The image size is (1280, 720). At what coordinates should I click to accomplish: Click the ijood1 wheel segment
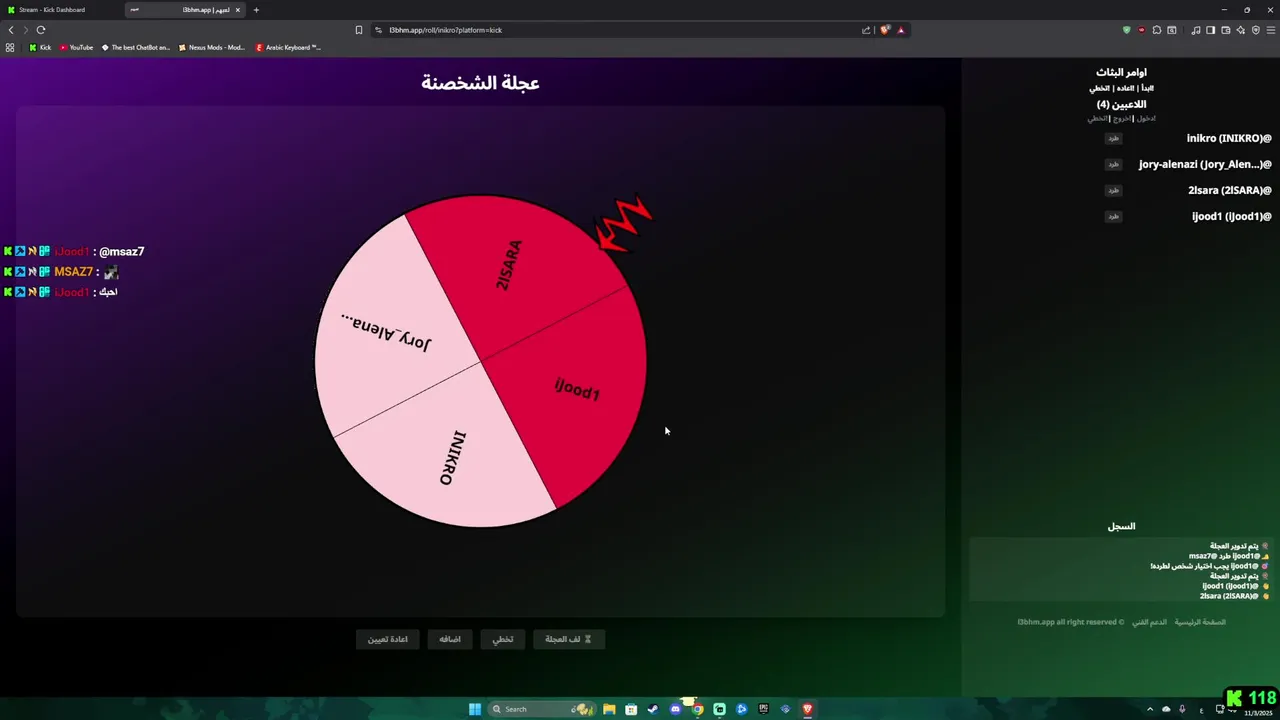click(x=577, y=389)
